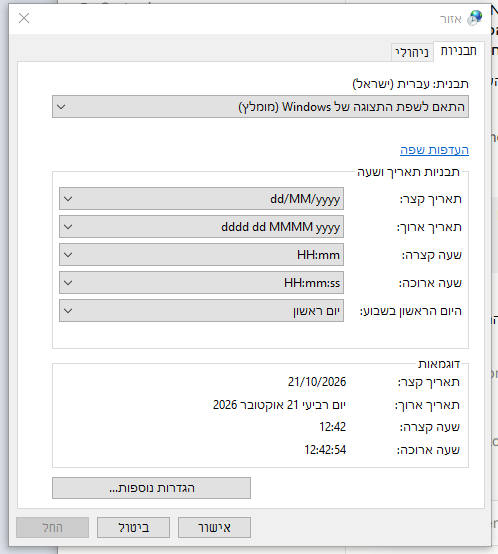Click the שעה ארוכה: label in formats group
Screen dimensions: 498x554
(430, 283)
